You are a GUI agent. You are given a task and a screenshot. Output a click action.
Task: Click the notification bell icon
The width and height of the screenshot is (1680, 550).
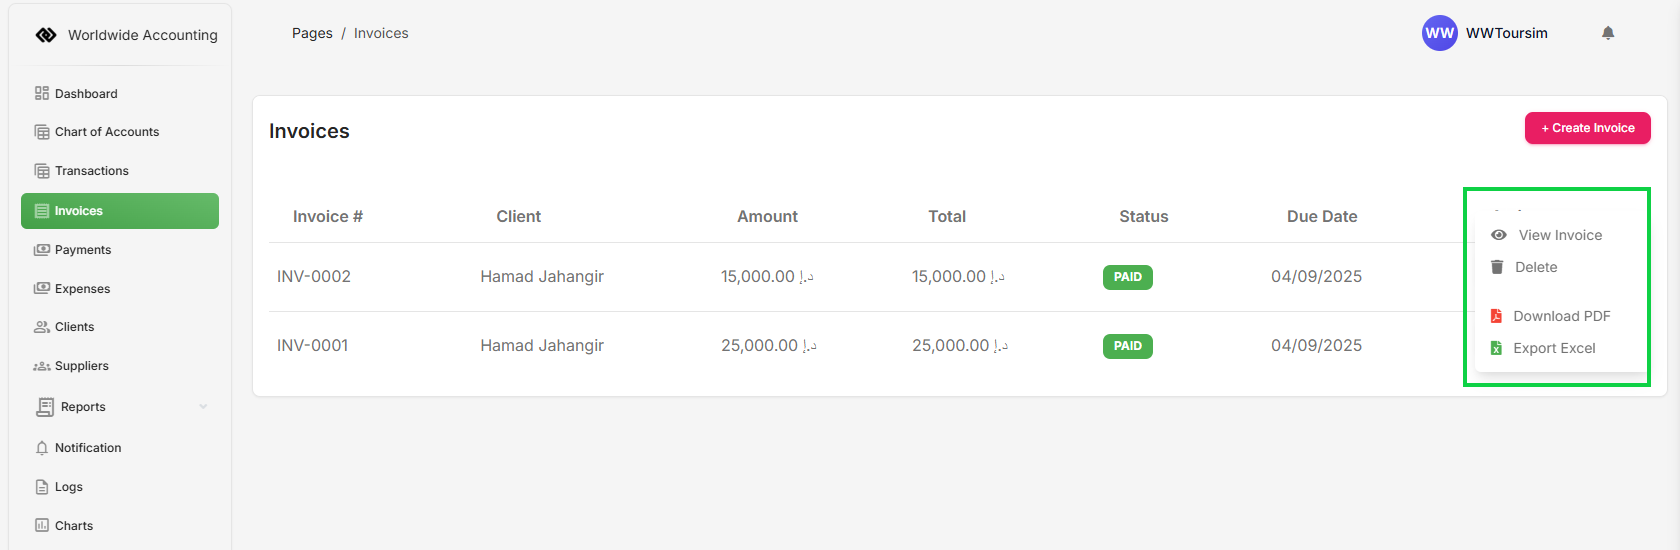[x=1608, y=33]
